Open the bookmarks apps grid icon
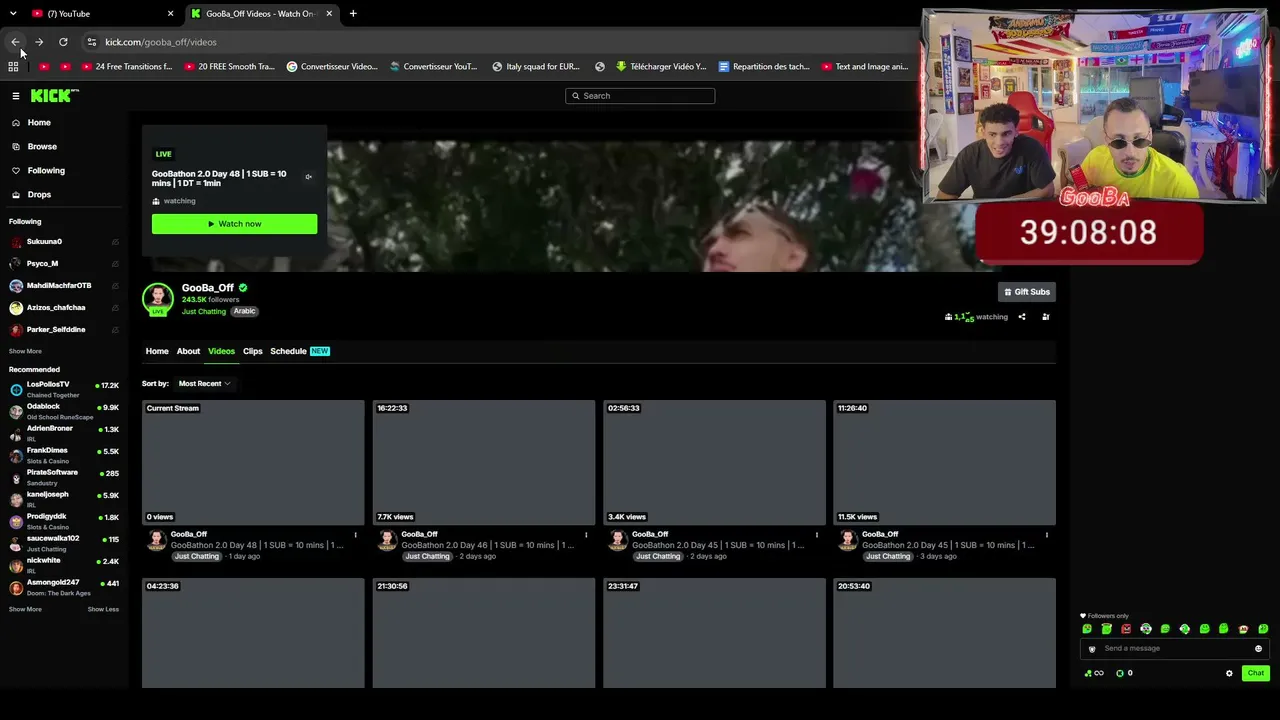This screenshot has height=720, width=1280. point(13,67)
